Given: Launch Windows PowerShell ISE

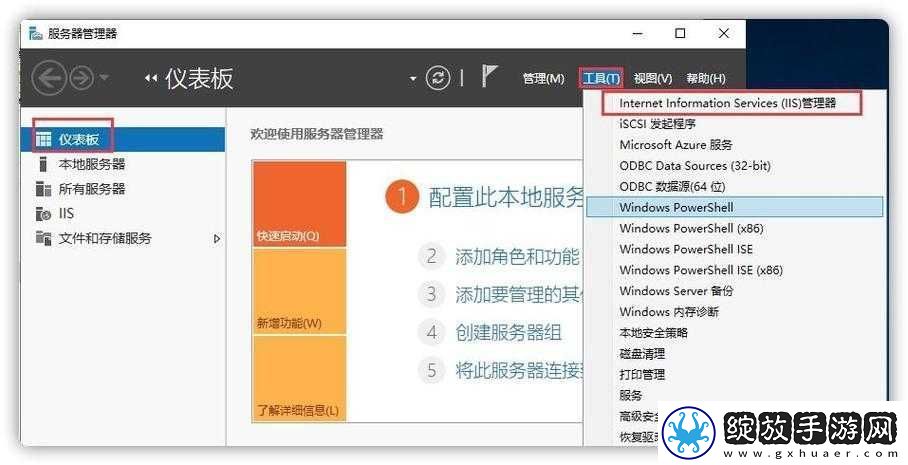Looking at the screenshot, I should (686, 249).
